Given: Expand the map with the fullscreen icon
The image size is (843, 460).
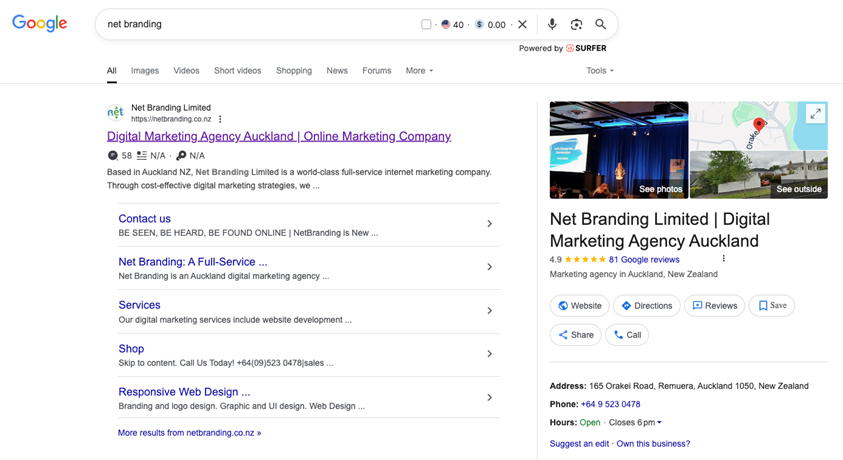Looking at the screenshot, I should (816, 114).
